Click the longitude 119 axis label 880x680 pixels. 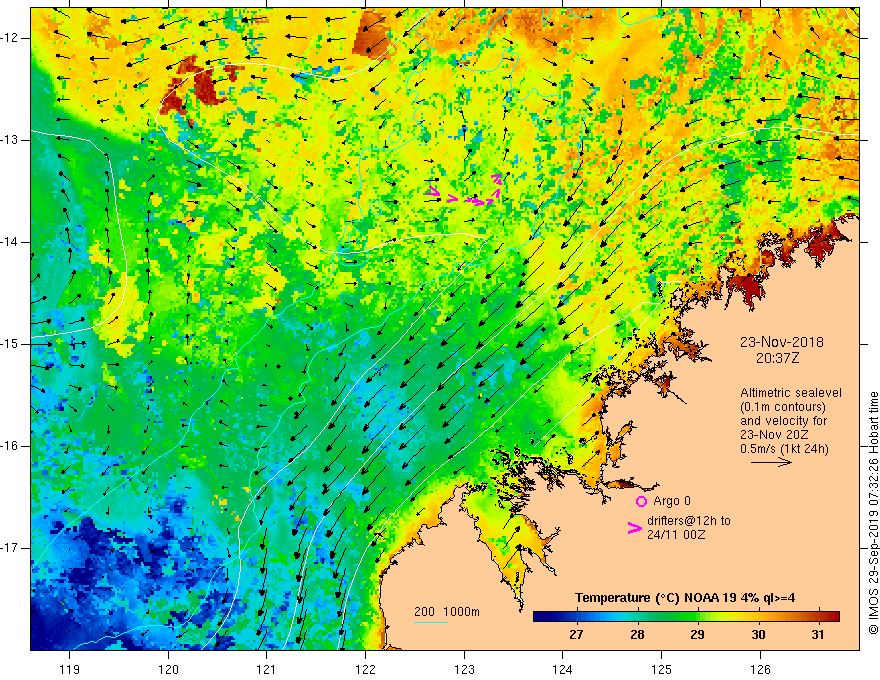point(70,669)
